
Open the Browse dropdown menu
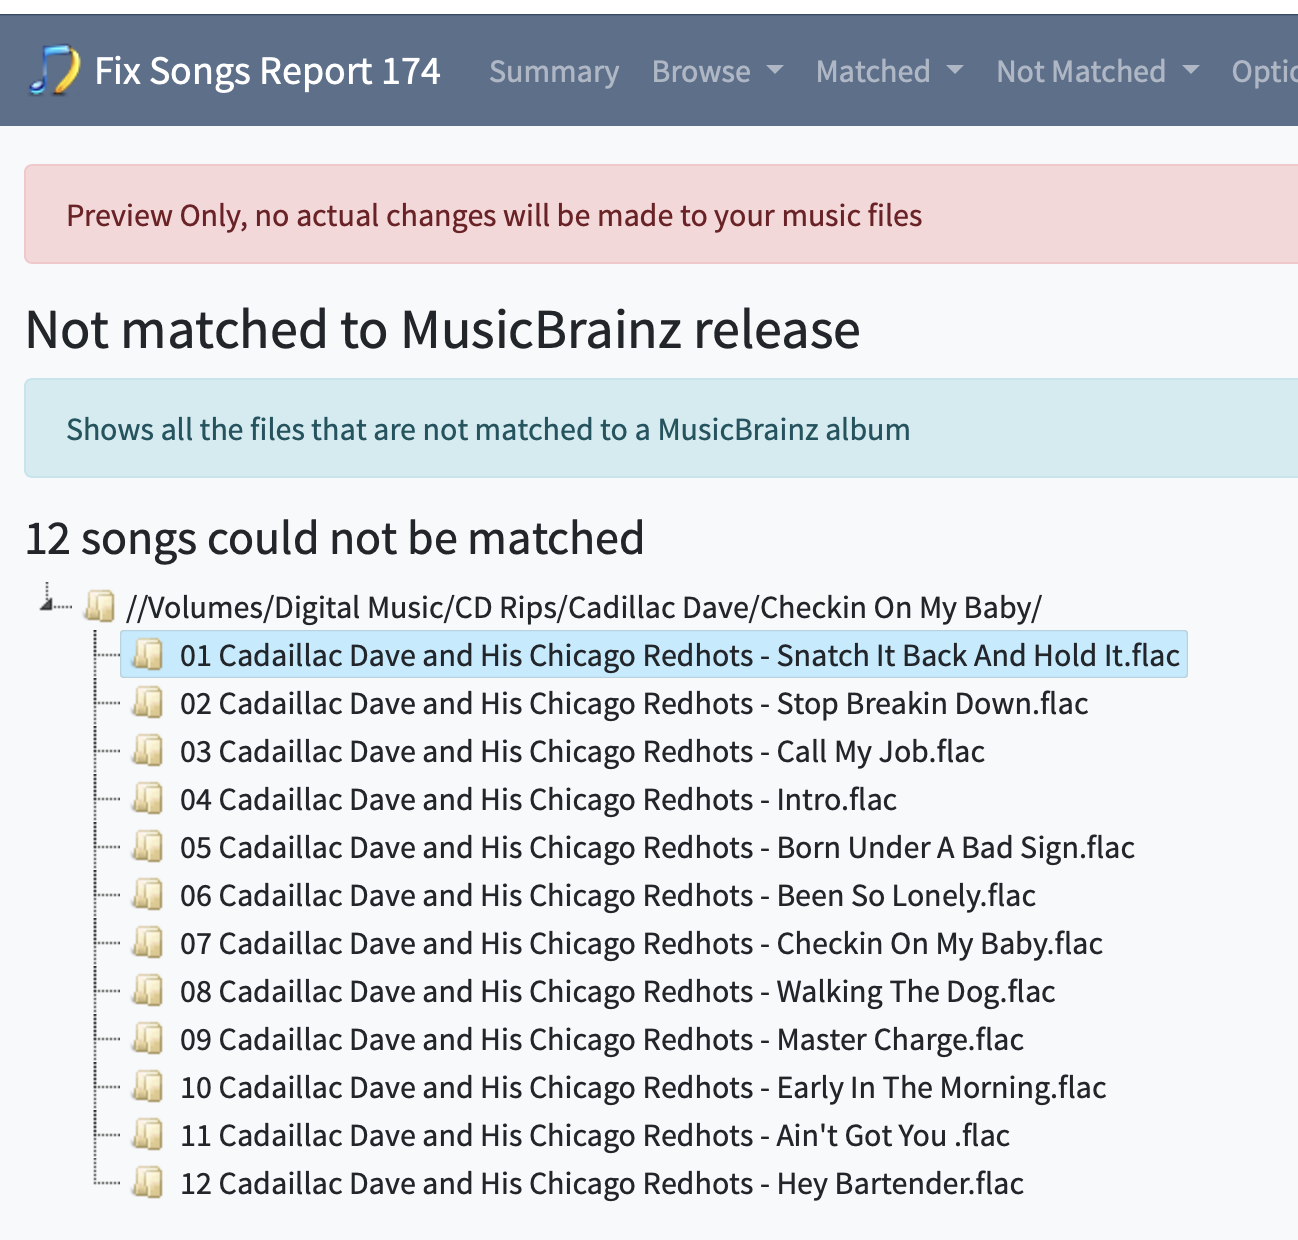(x=716, y=72)
